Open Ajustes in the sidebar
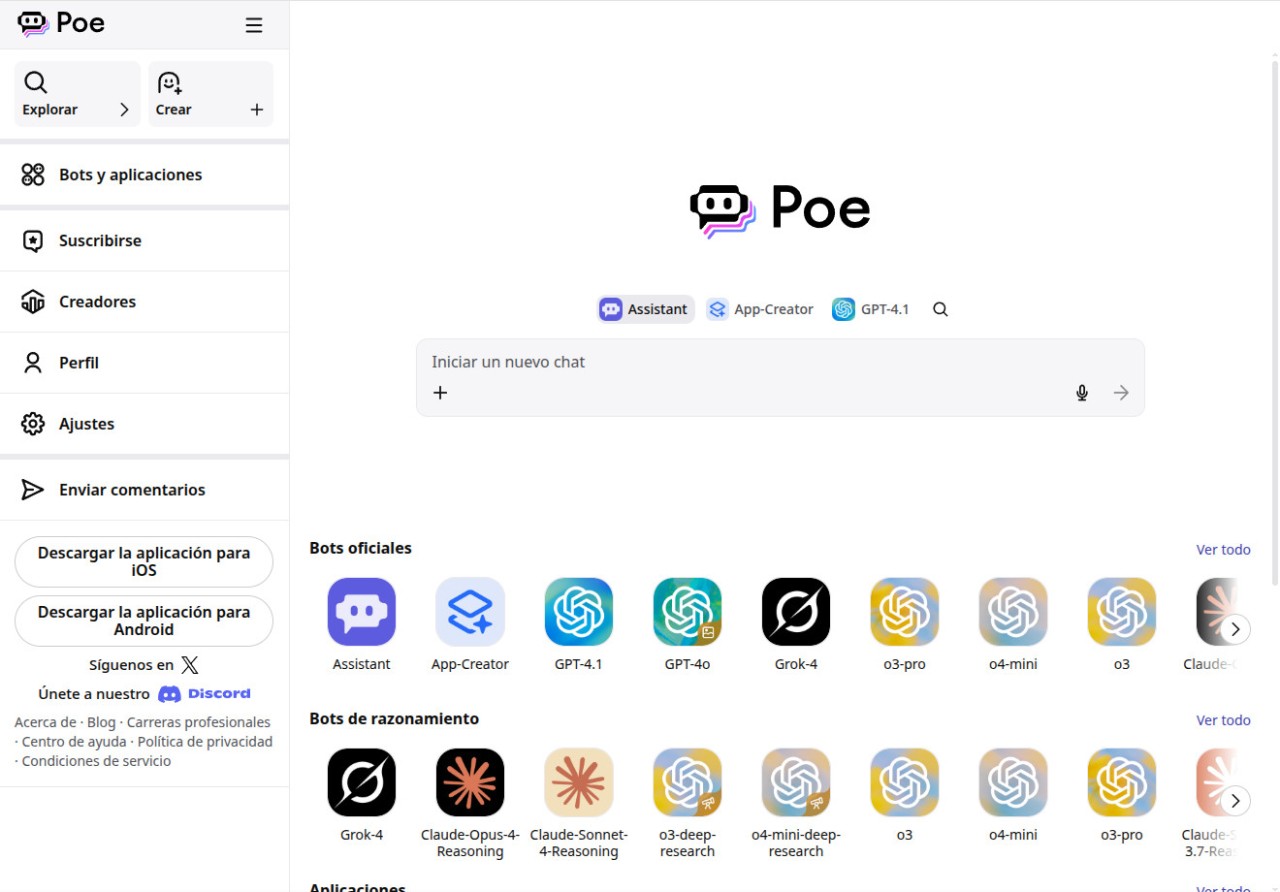Screen dimensions: 1280x892 pyautogui.click(x=87, y=424)
